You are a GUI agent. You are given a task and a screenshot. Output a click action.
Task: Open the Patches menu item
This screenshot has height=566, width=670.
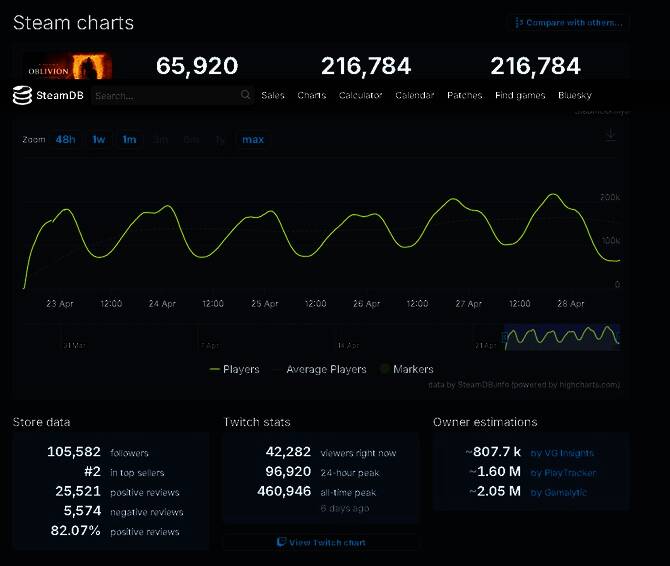(464, 96)
